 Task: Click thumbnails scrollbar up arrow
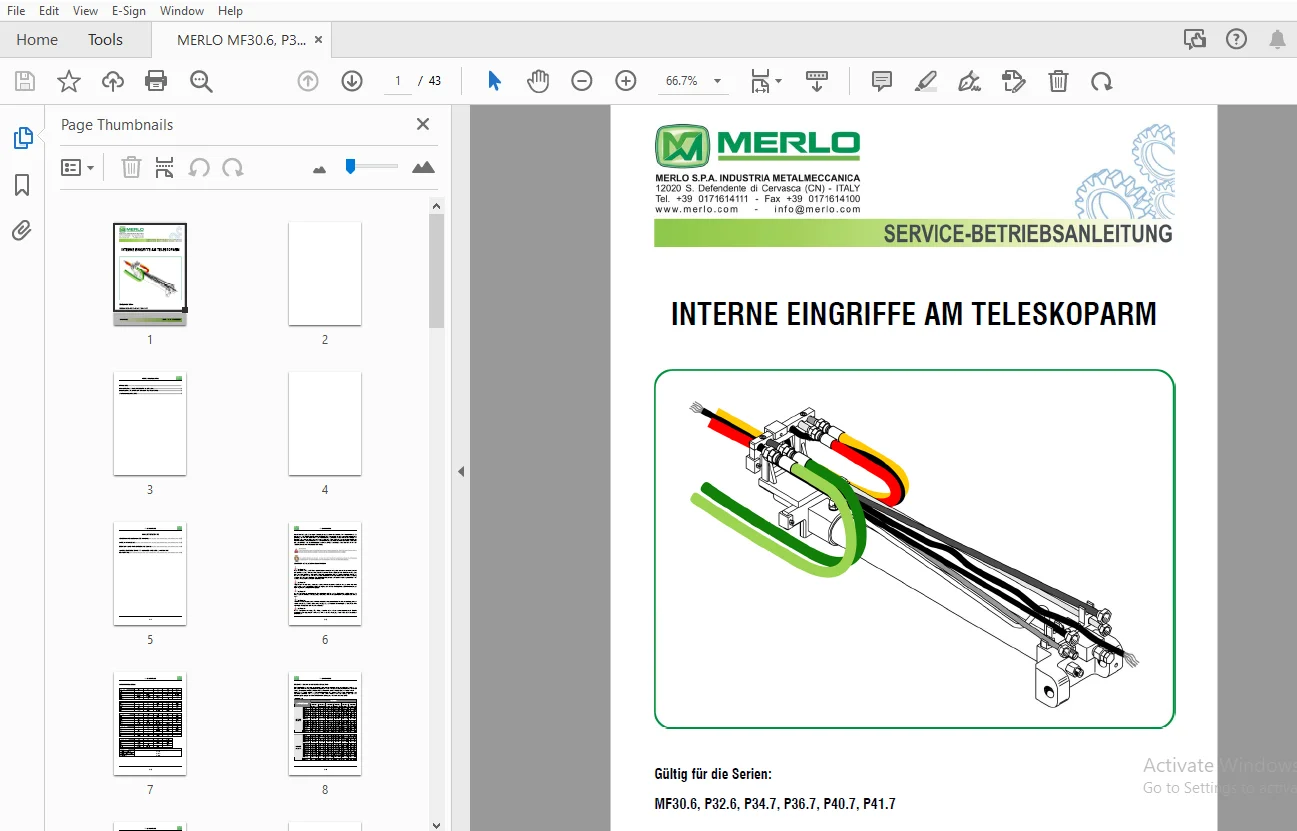coord(436,206)
